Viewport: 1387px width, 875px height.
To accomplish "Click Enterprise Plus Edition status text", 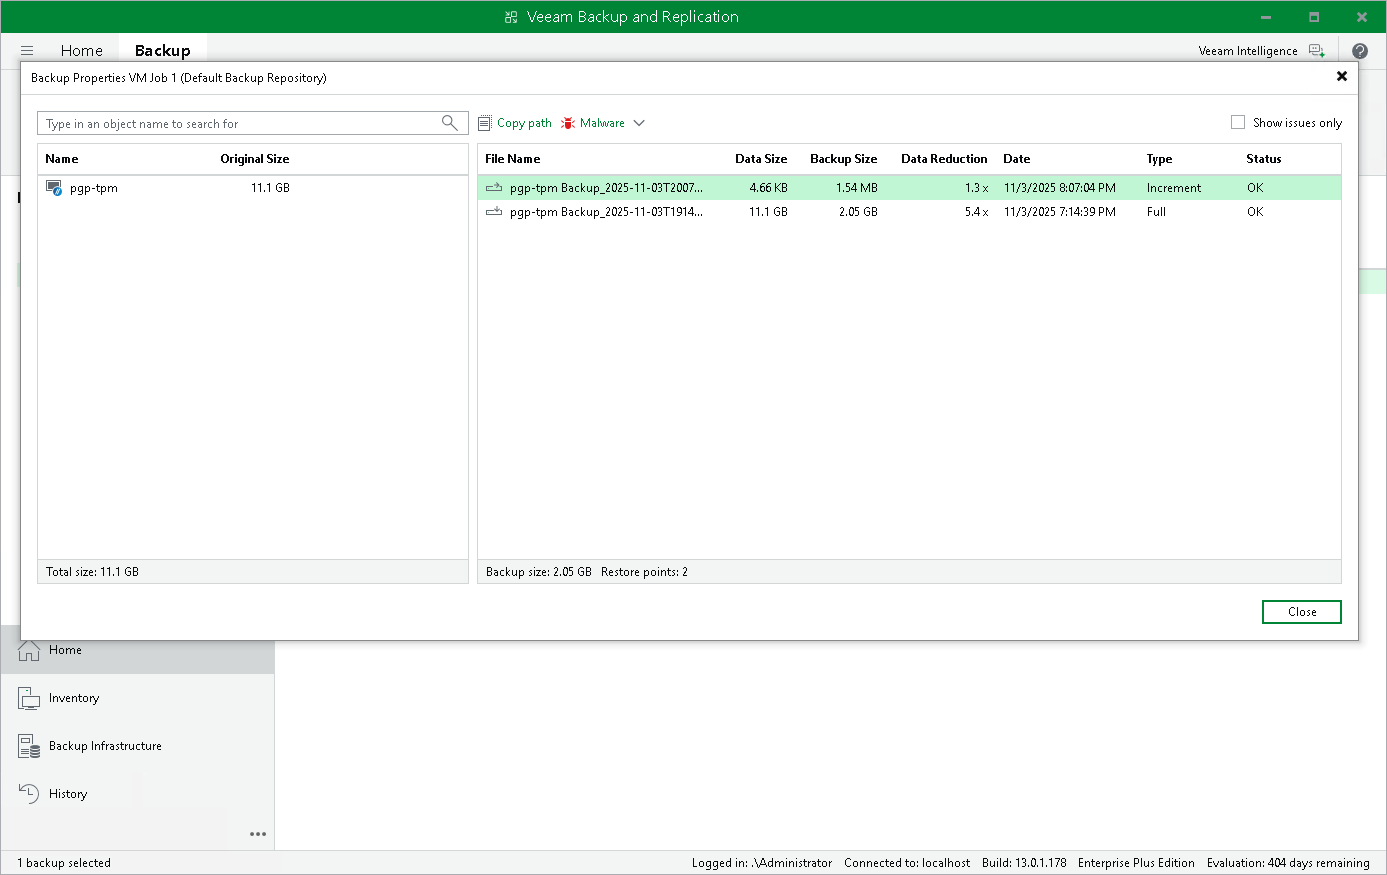I will coord(1136,863).
